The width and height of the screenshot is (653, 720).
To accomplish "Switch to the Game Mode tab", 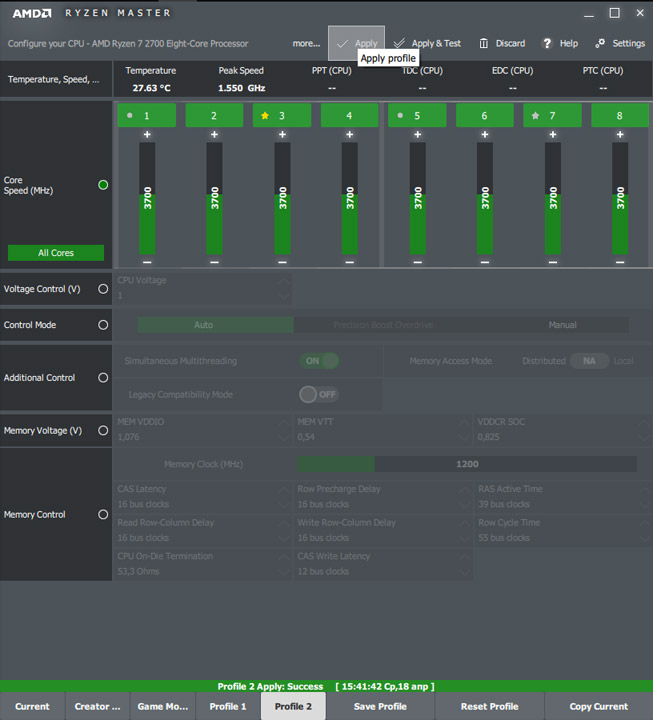I will (163, 706).
